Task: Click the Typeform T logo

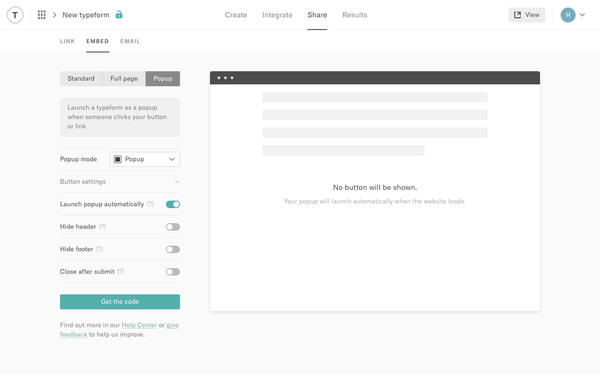Action: (x=15, y=15)
